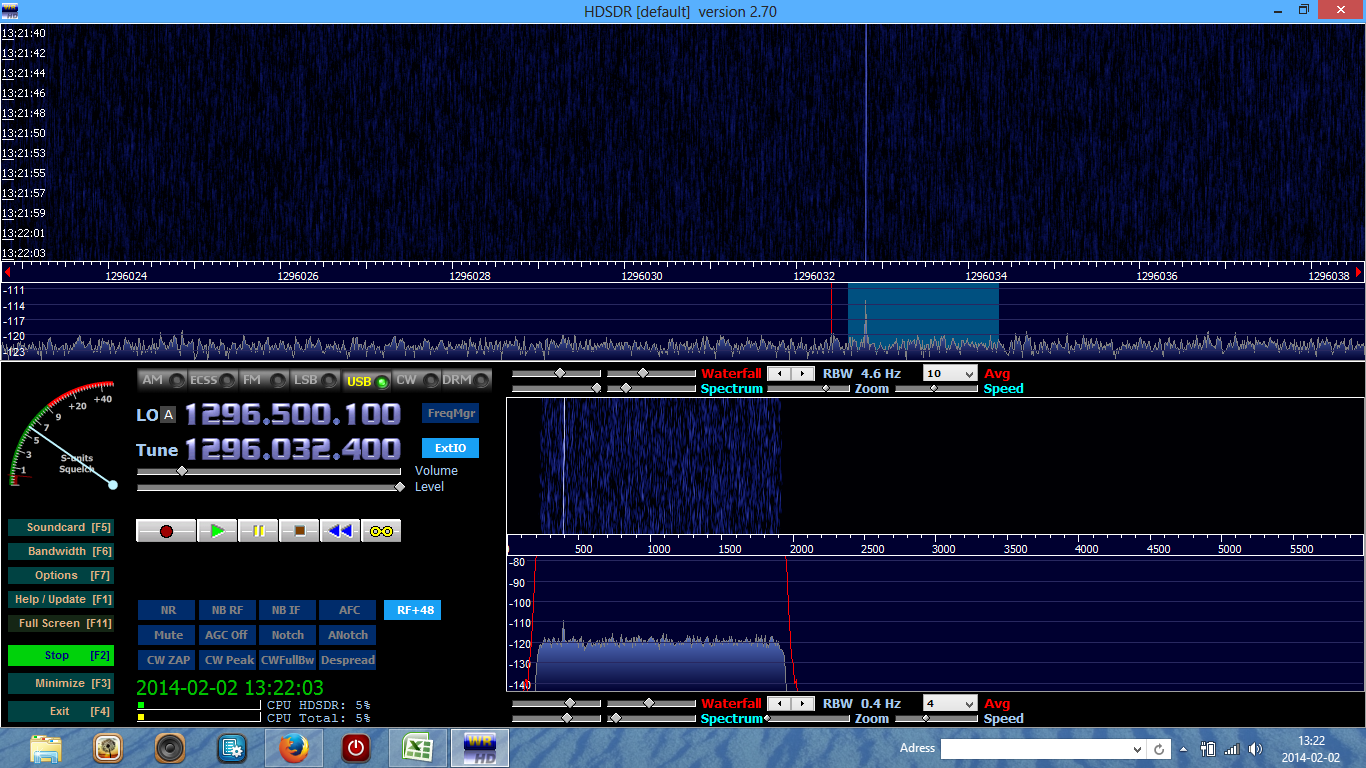Open the checklist settings taskbar icon
The image size is (1366, 768).
point(232,748)
